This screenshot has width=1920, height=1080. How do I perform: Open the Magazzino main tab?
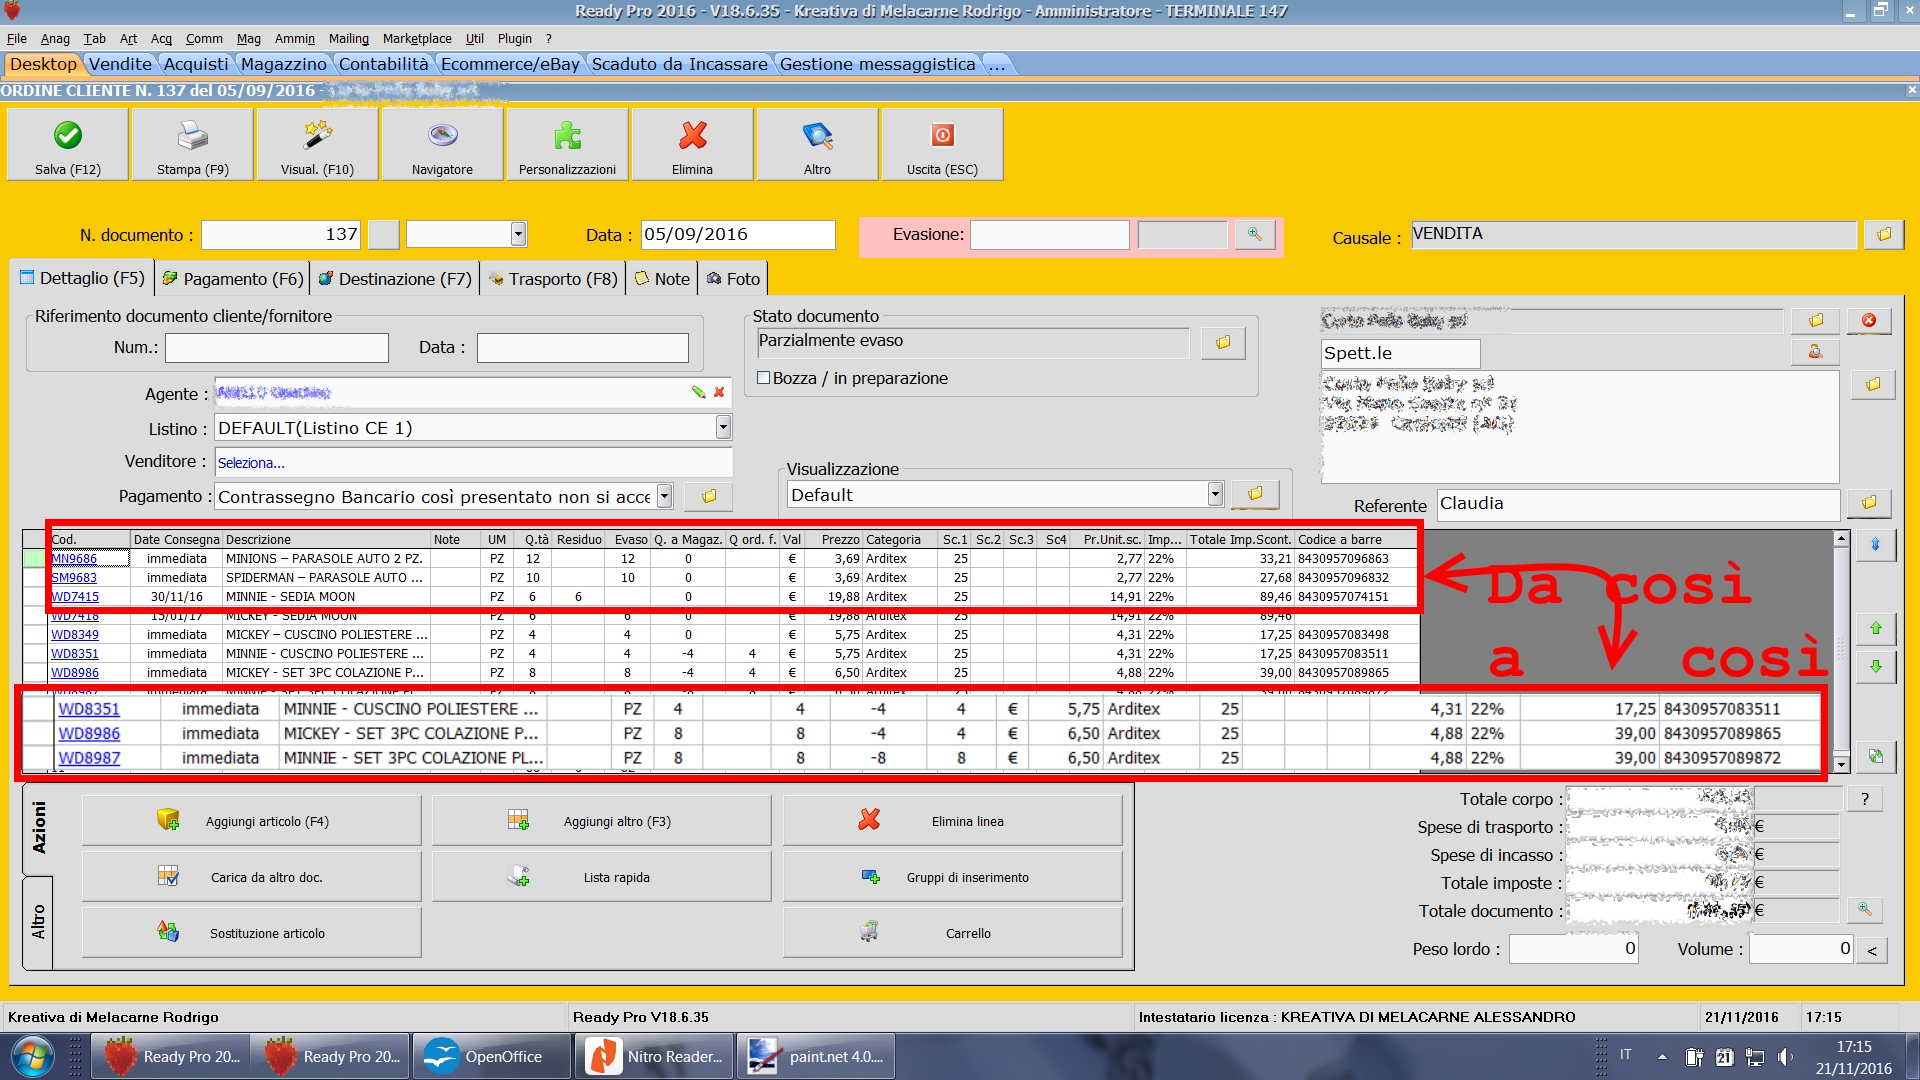(x=283, y=64)
